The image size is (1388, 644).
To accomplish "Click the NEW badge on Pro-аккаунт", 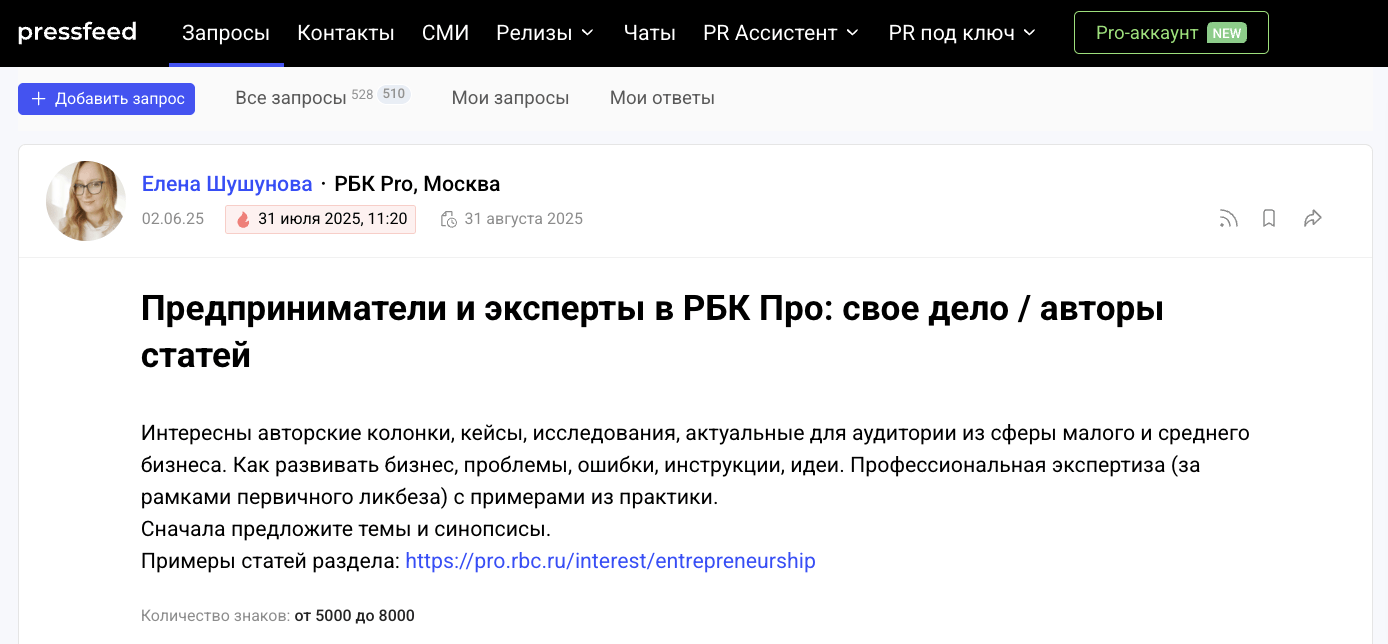I will tap(1227, 33).
